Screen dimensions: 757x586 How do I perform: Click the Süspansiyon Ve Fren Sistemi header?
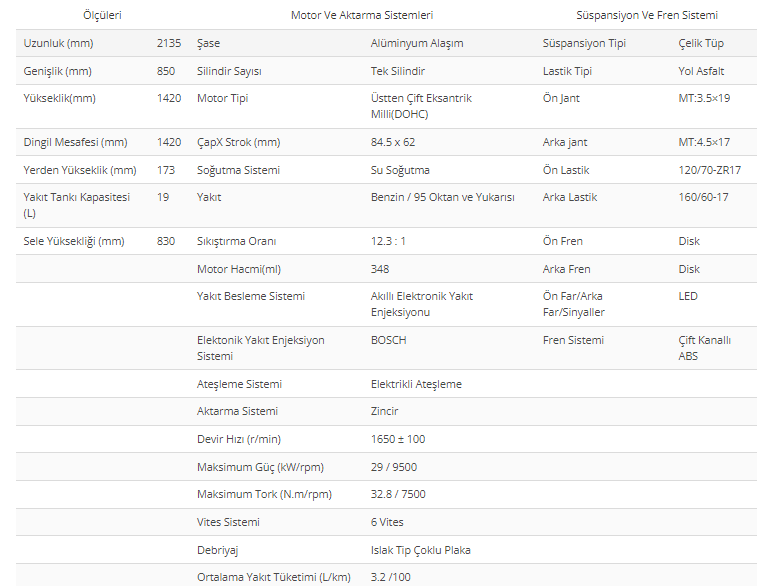(647, 15)
